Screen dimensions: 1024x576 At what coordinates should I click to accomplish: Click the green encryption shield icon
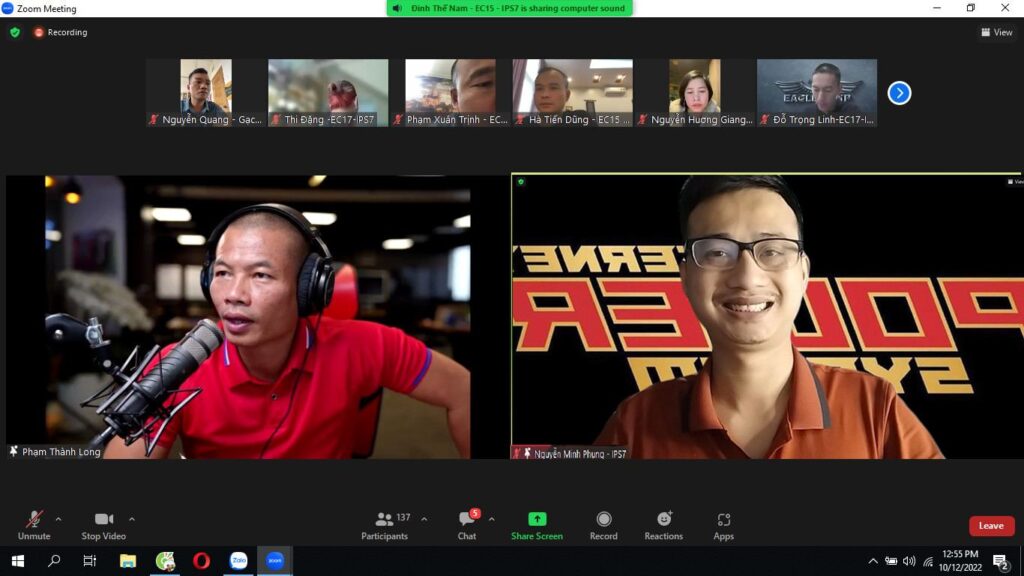pyautogui.click(x=15, y=32)
